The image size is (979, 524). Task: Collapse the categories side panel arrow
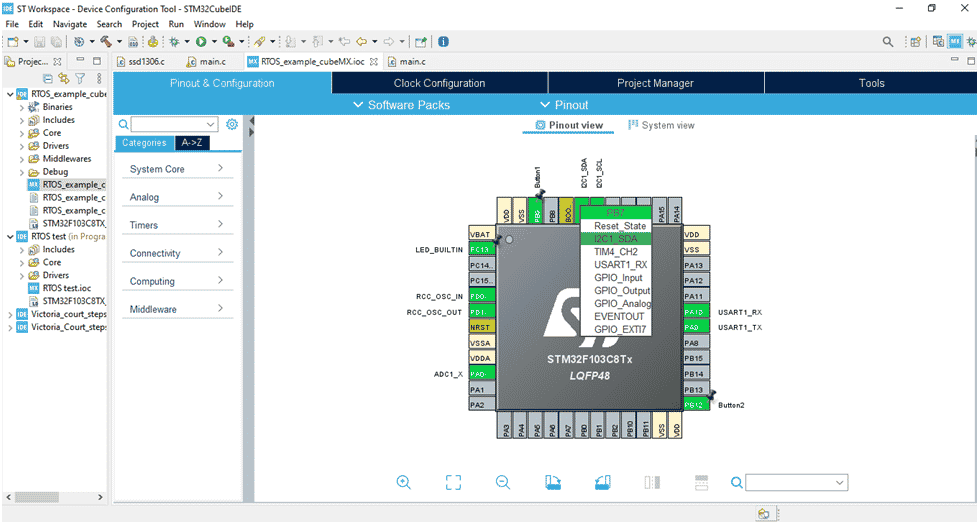click(252, 121)
